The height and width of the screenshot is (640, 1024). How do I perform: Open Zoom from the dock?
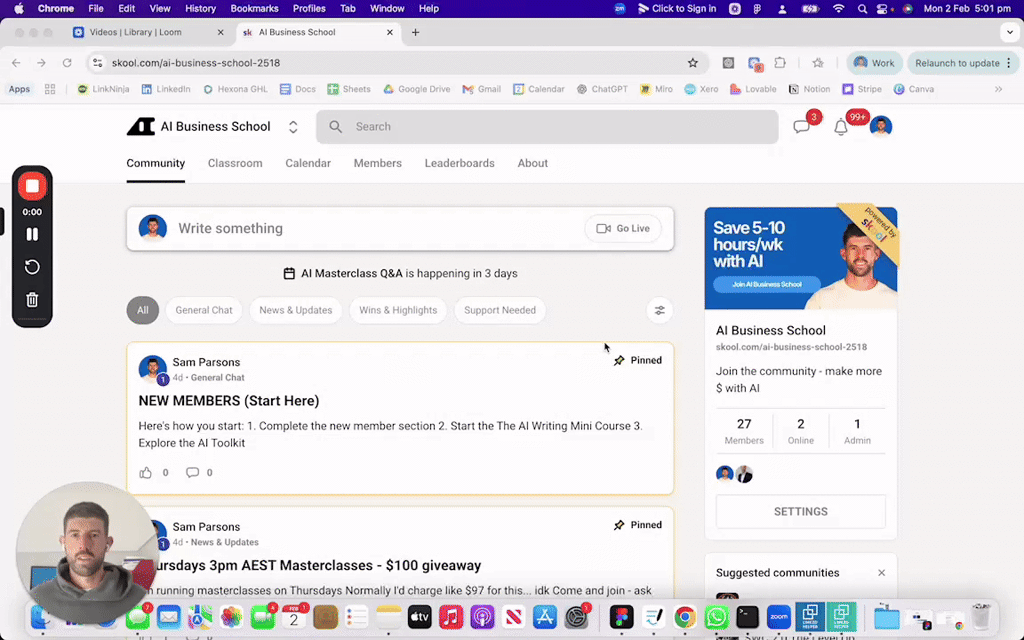point(778,616)
